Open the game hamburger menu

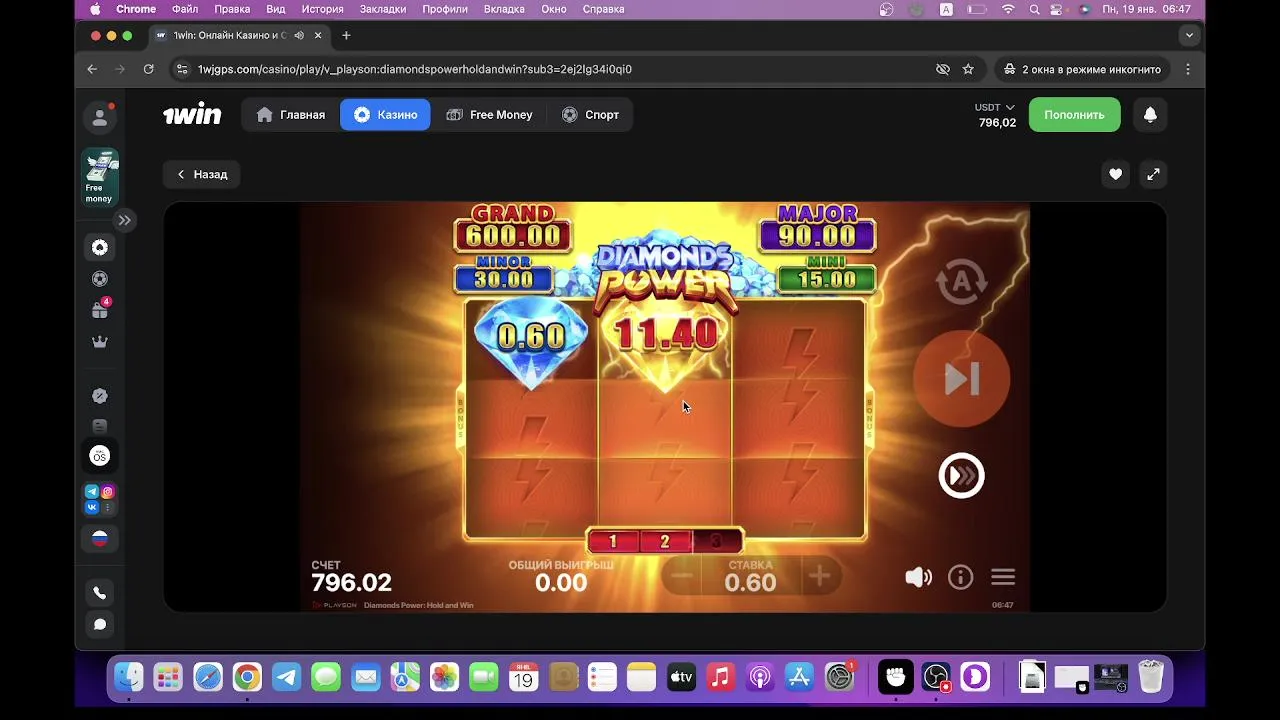click(1003, 577)
